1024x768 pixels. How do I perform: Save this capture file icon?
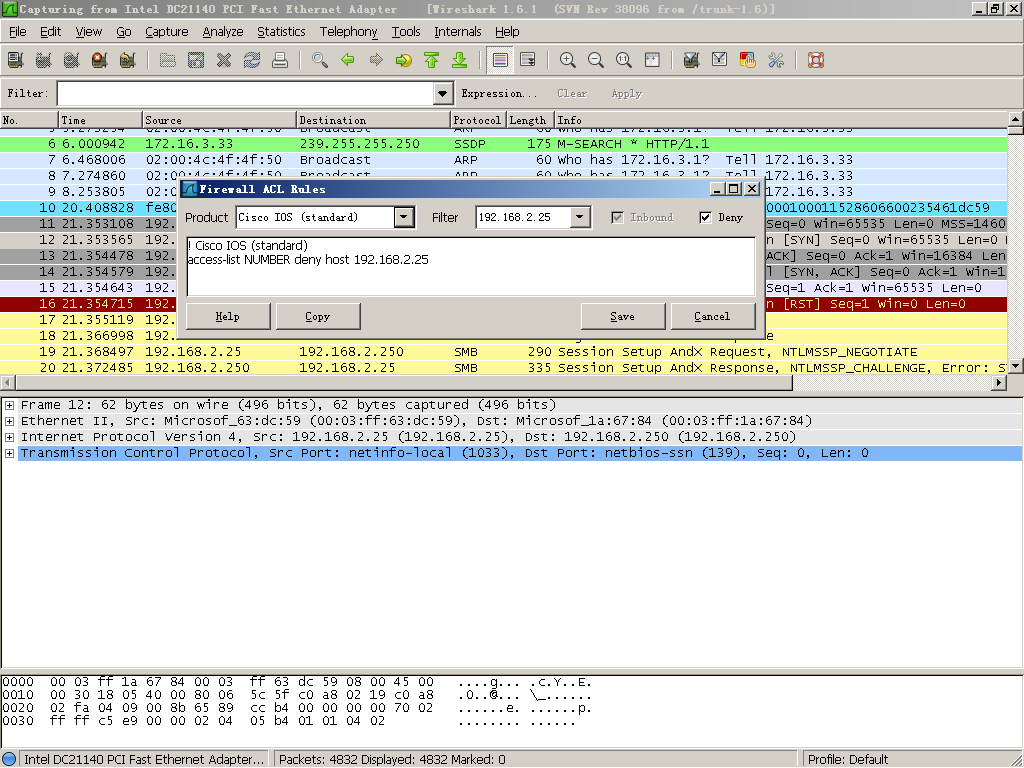(195, 60)
